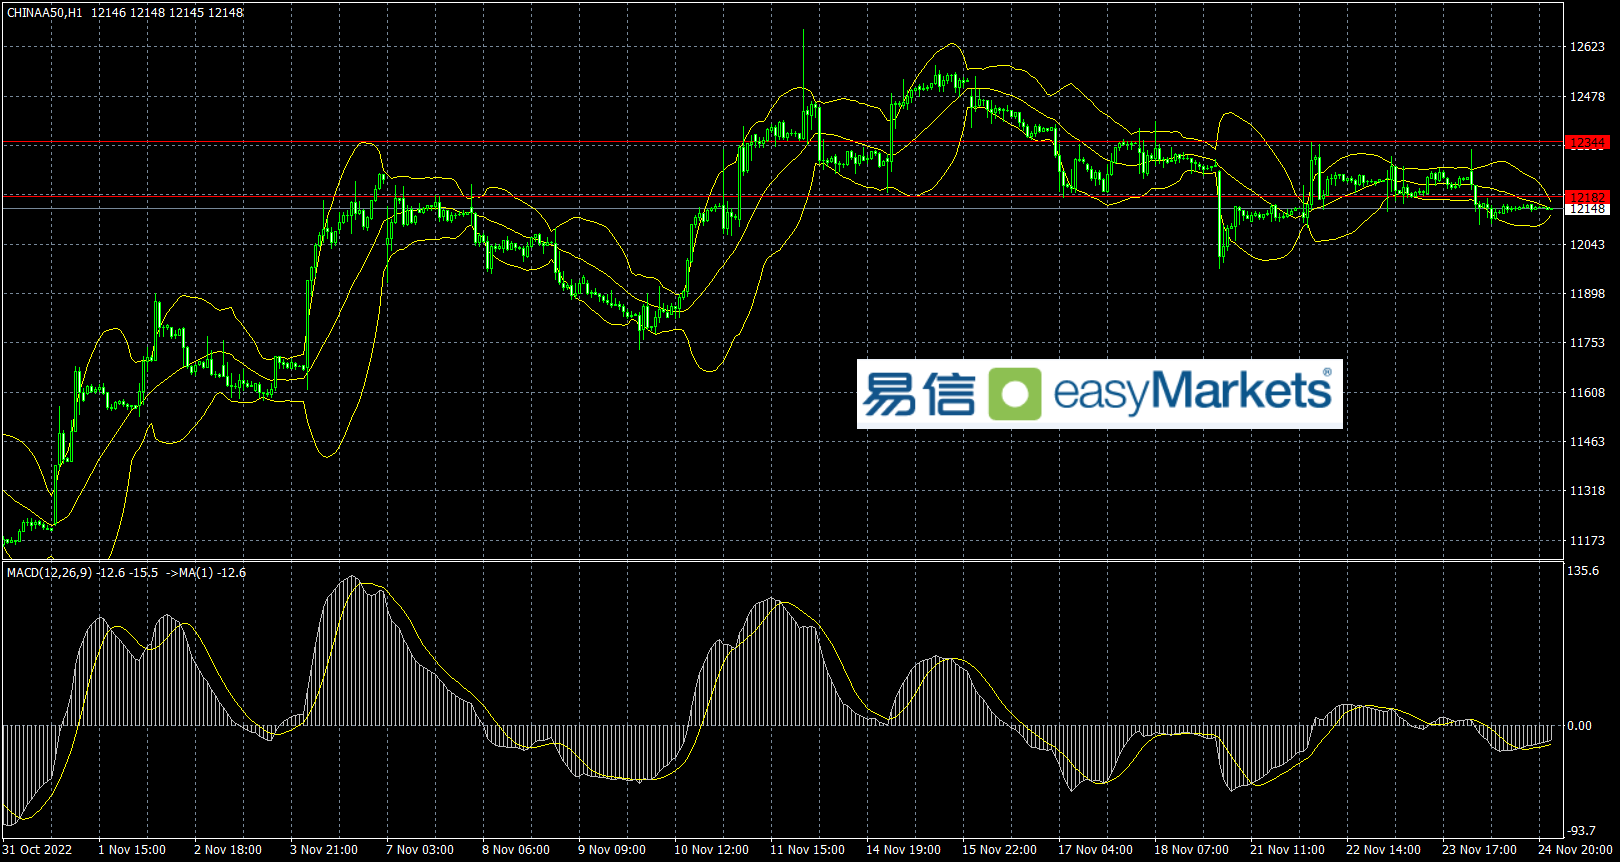Click the red 12182 price level tag
This screenshot has width=1620, height=862.
pyautogui.click(x=1587, y=198)
